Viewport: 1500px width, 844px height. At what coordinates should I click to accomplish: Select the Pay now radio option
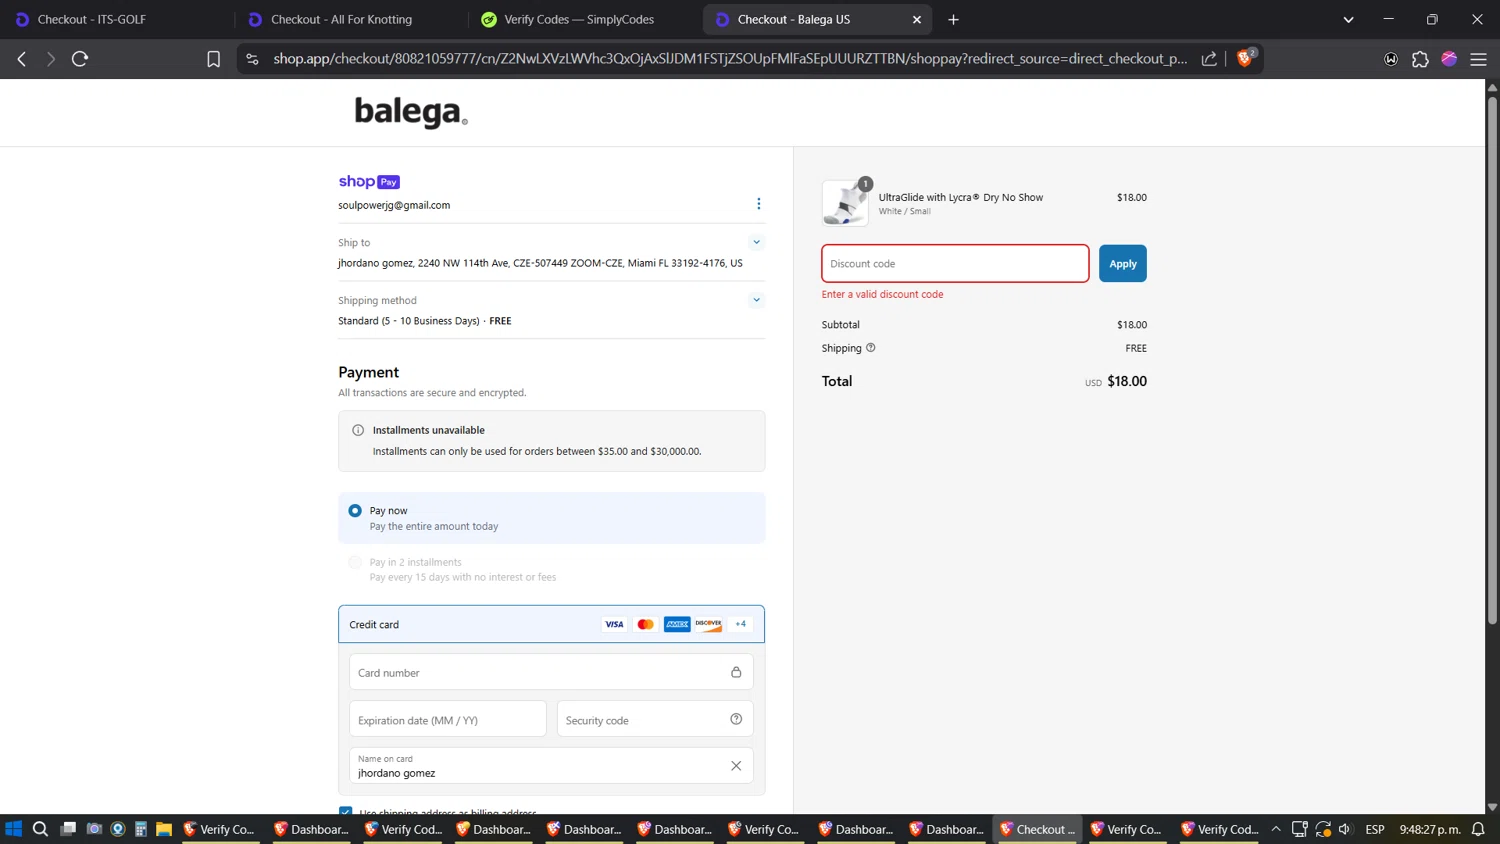point(355,510)
